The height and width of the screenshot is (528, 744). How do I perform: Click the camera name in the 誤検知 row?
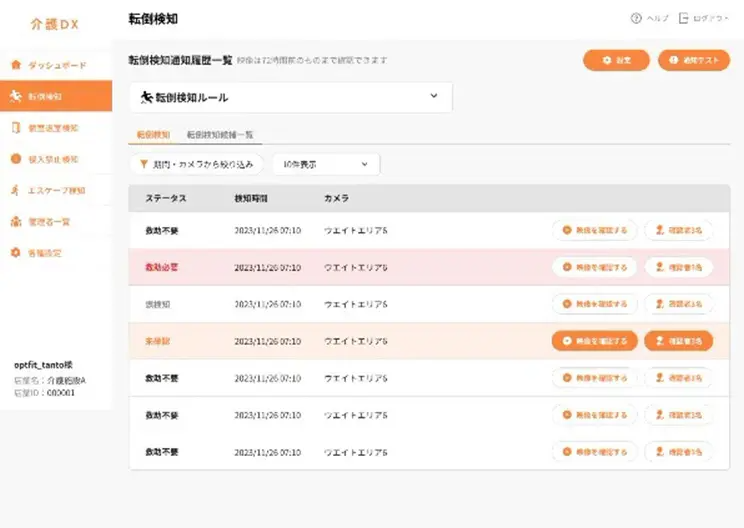click(355, 304)
